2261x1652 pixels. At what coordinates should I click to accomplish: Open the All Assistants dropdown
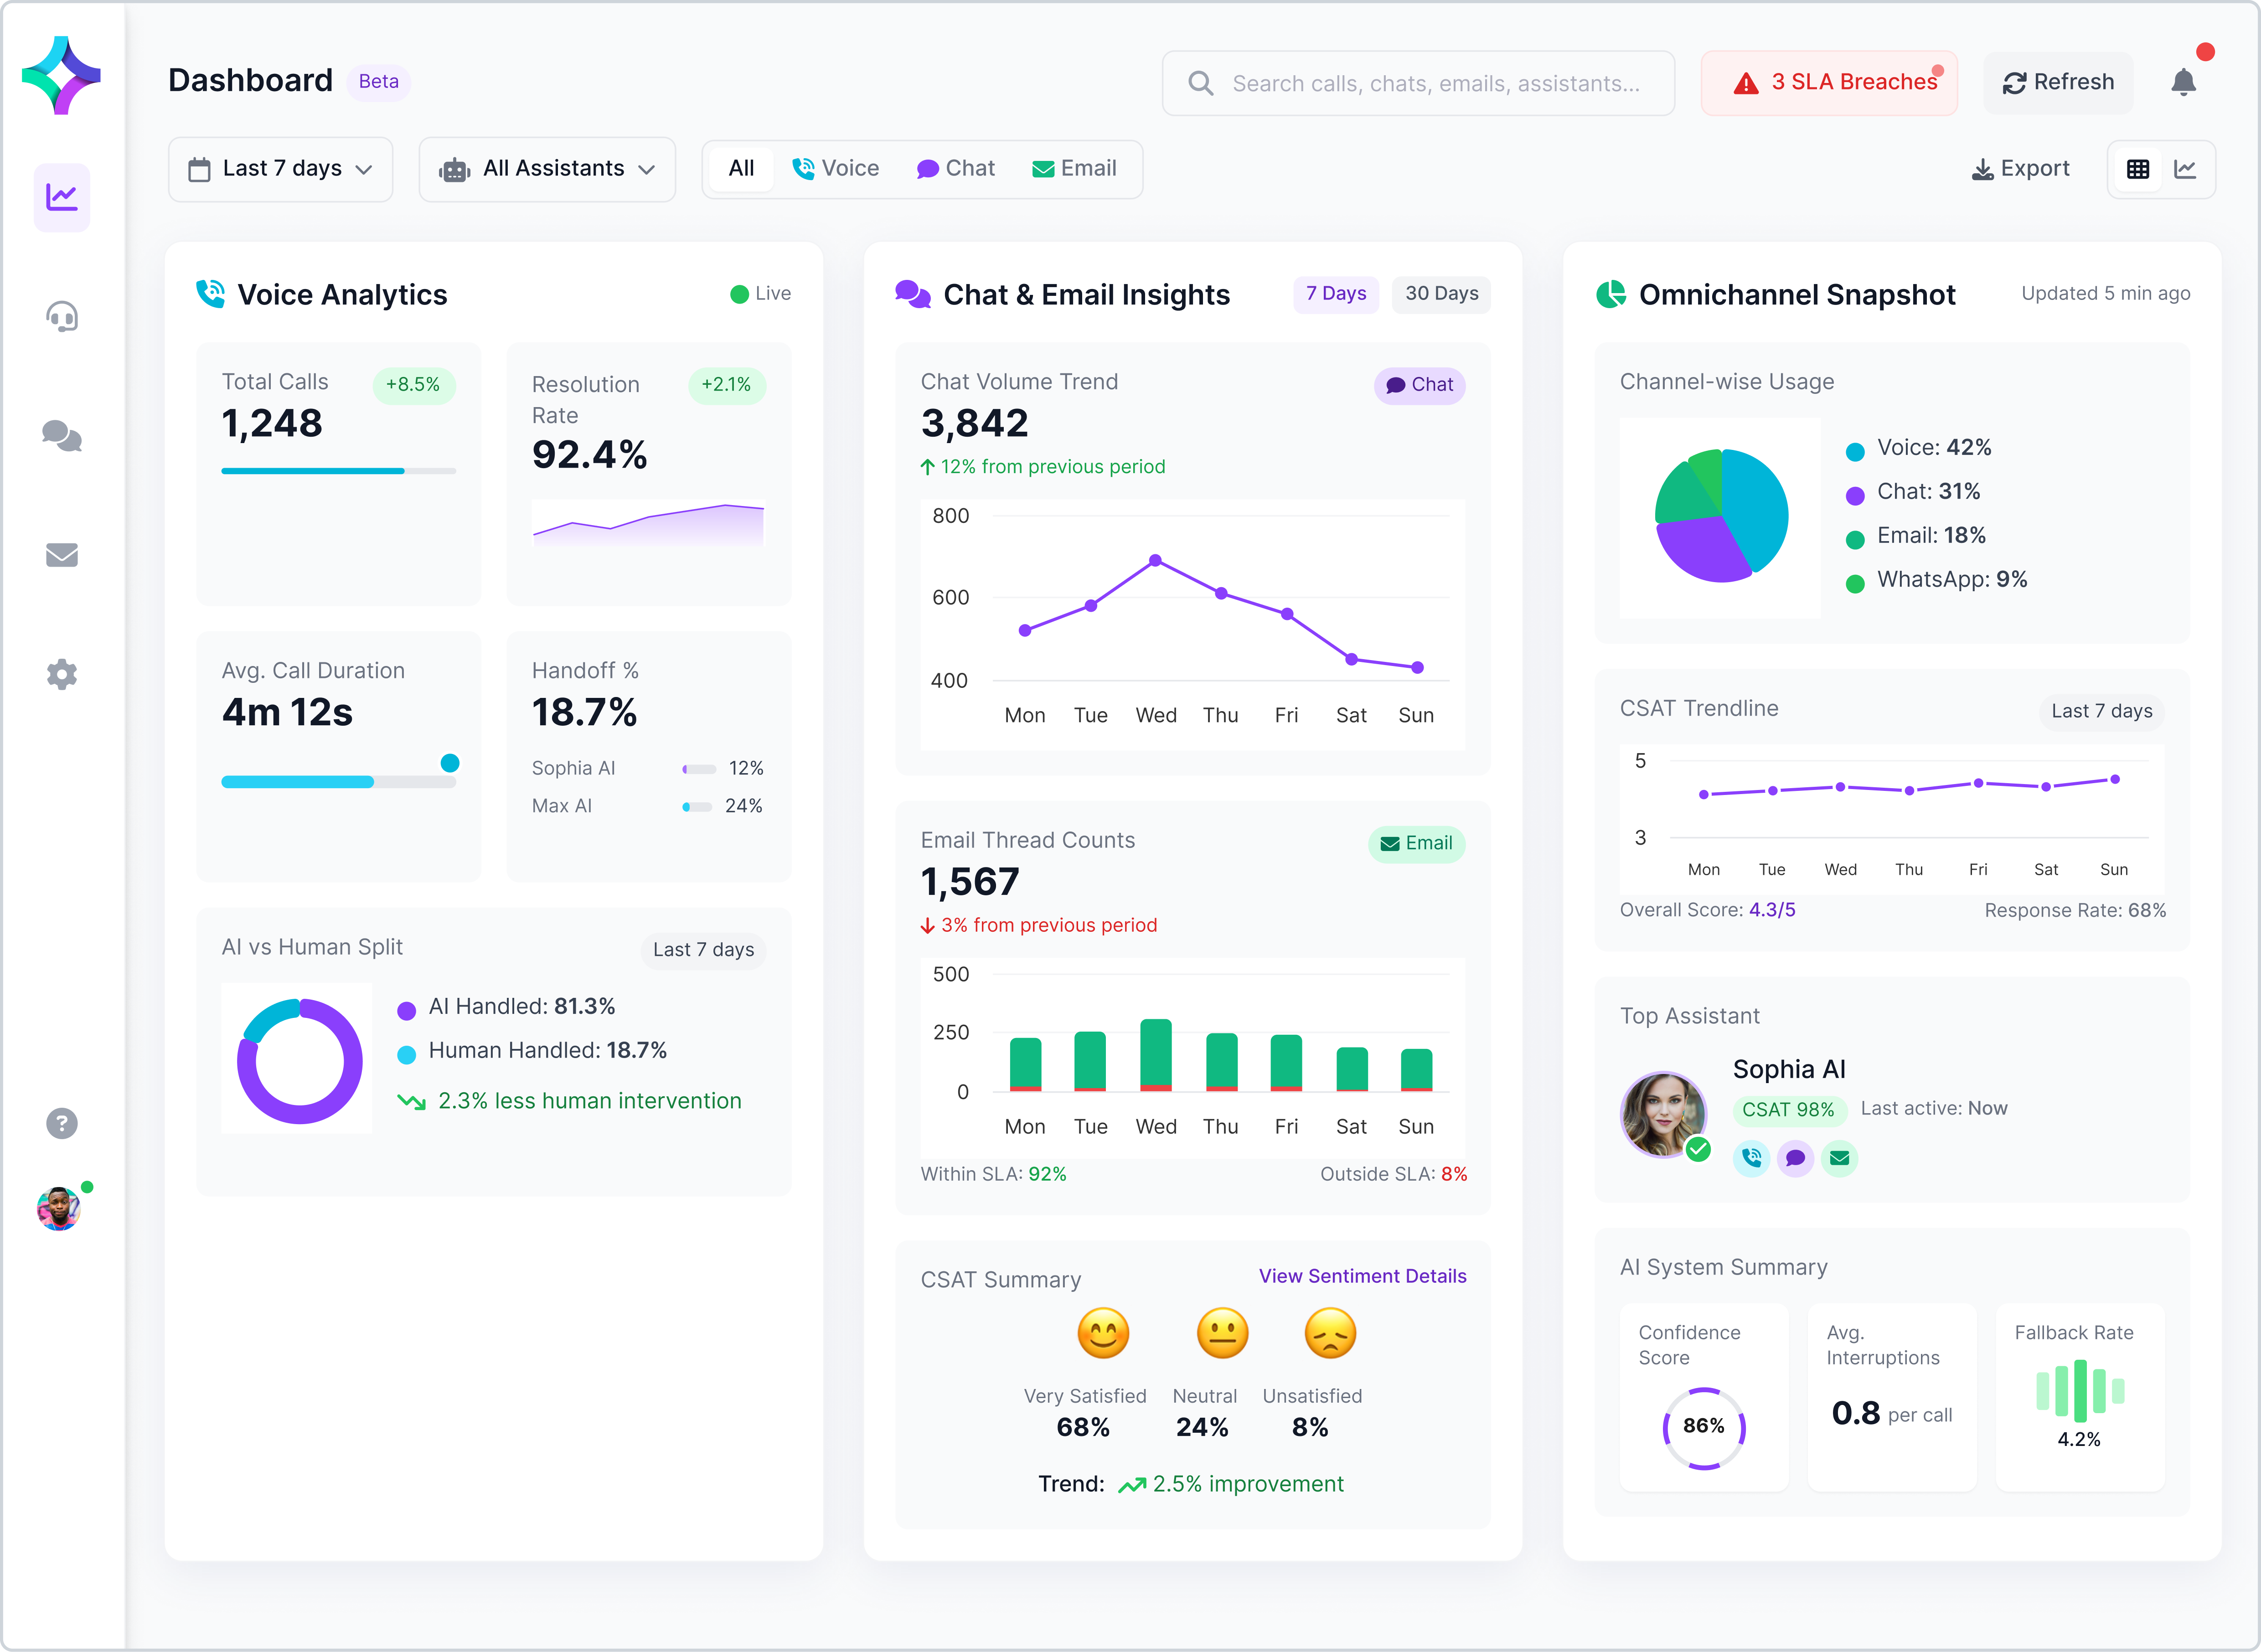tap(547, 169)
